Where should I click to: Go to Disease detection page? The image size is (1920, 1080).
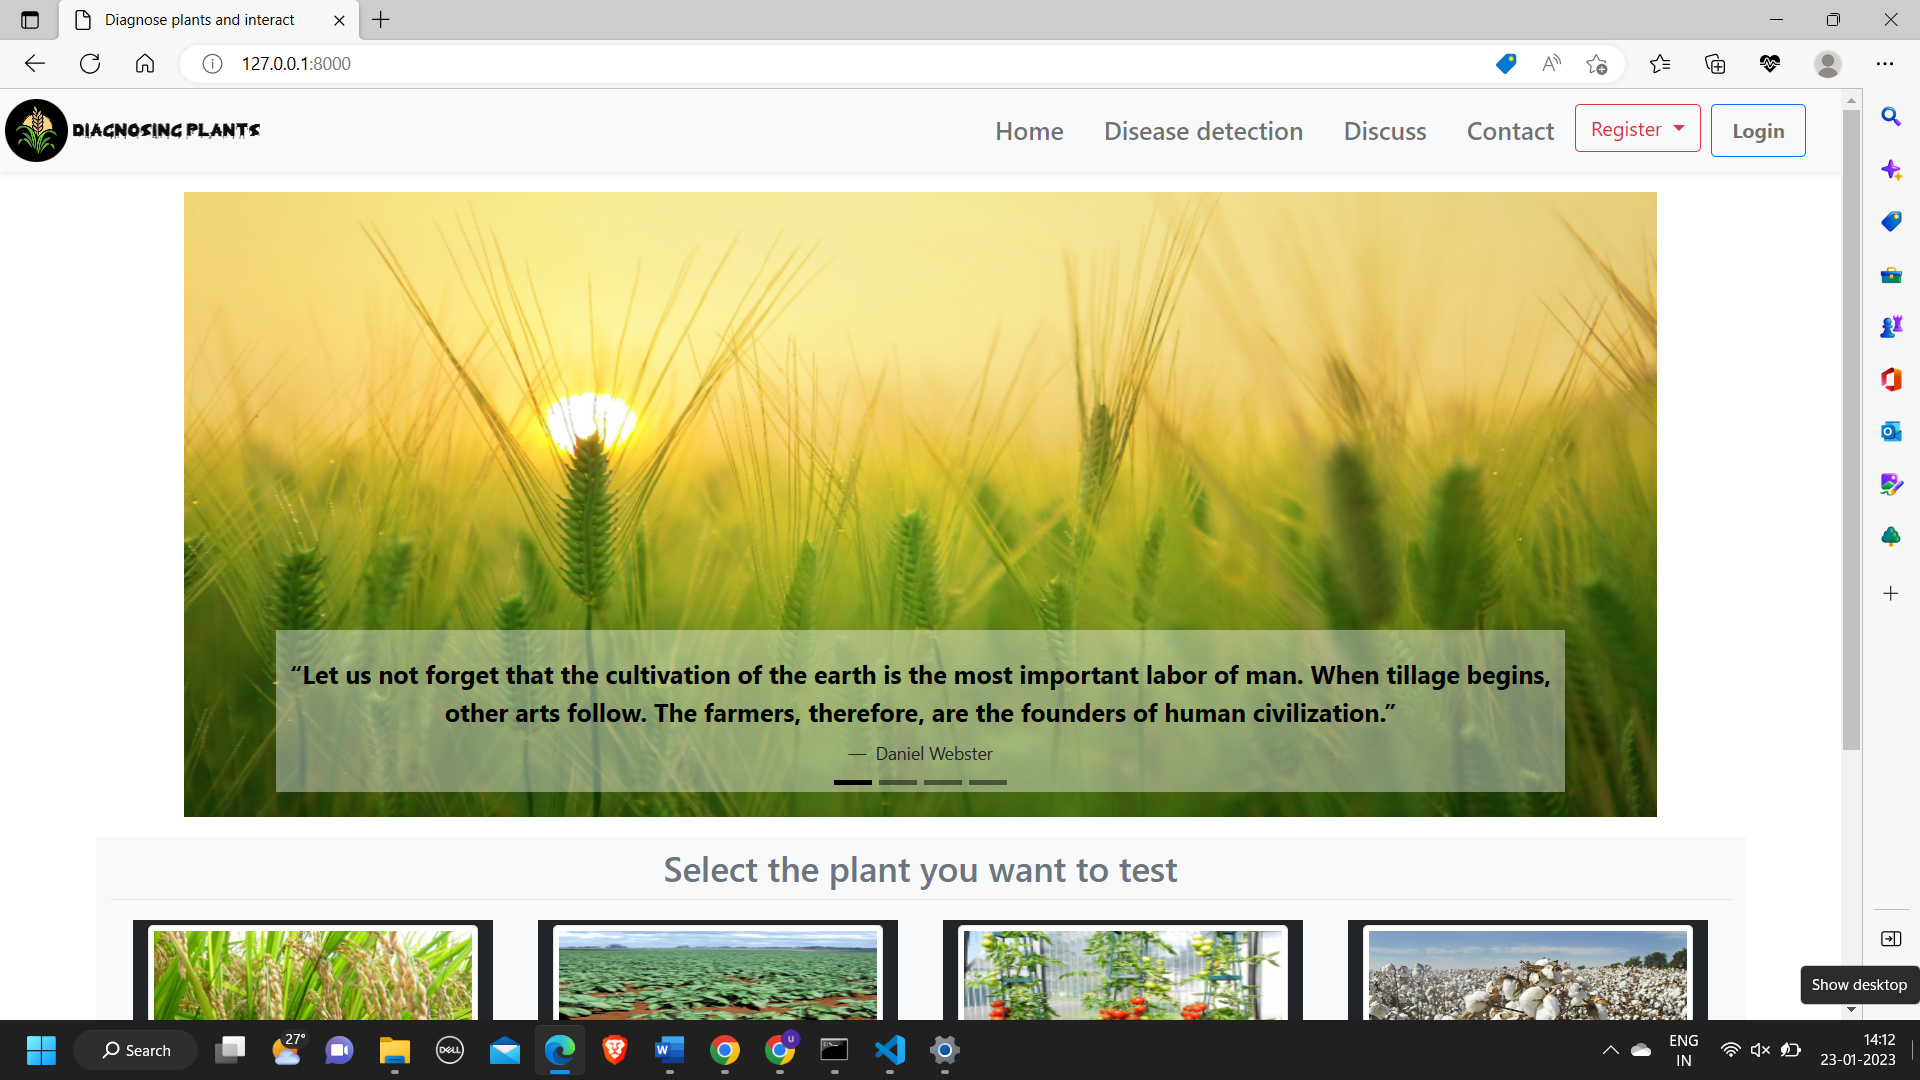(x=1203, y=131)
